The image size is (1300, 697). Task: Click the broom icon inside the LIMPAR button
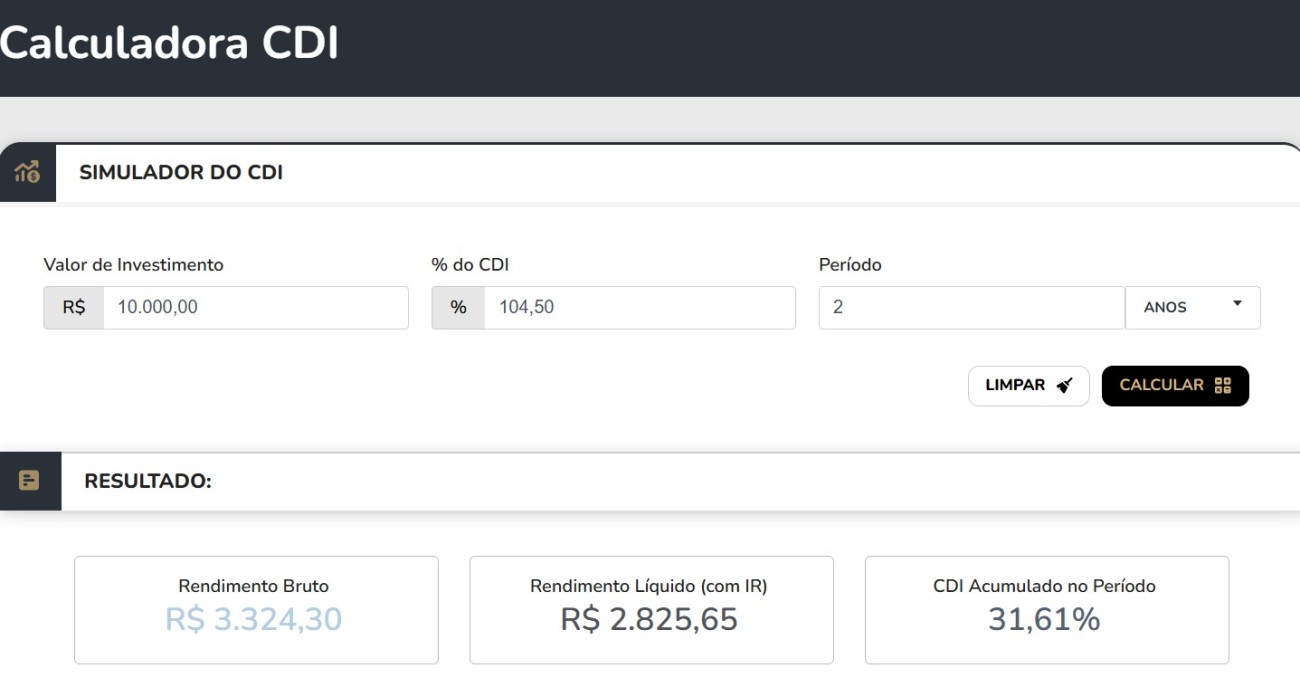1062,385
